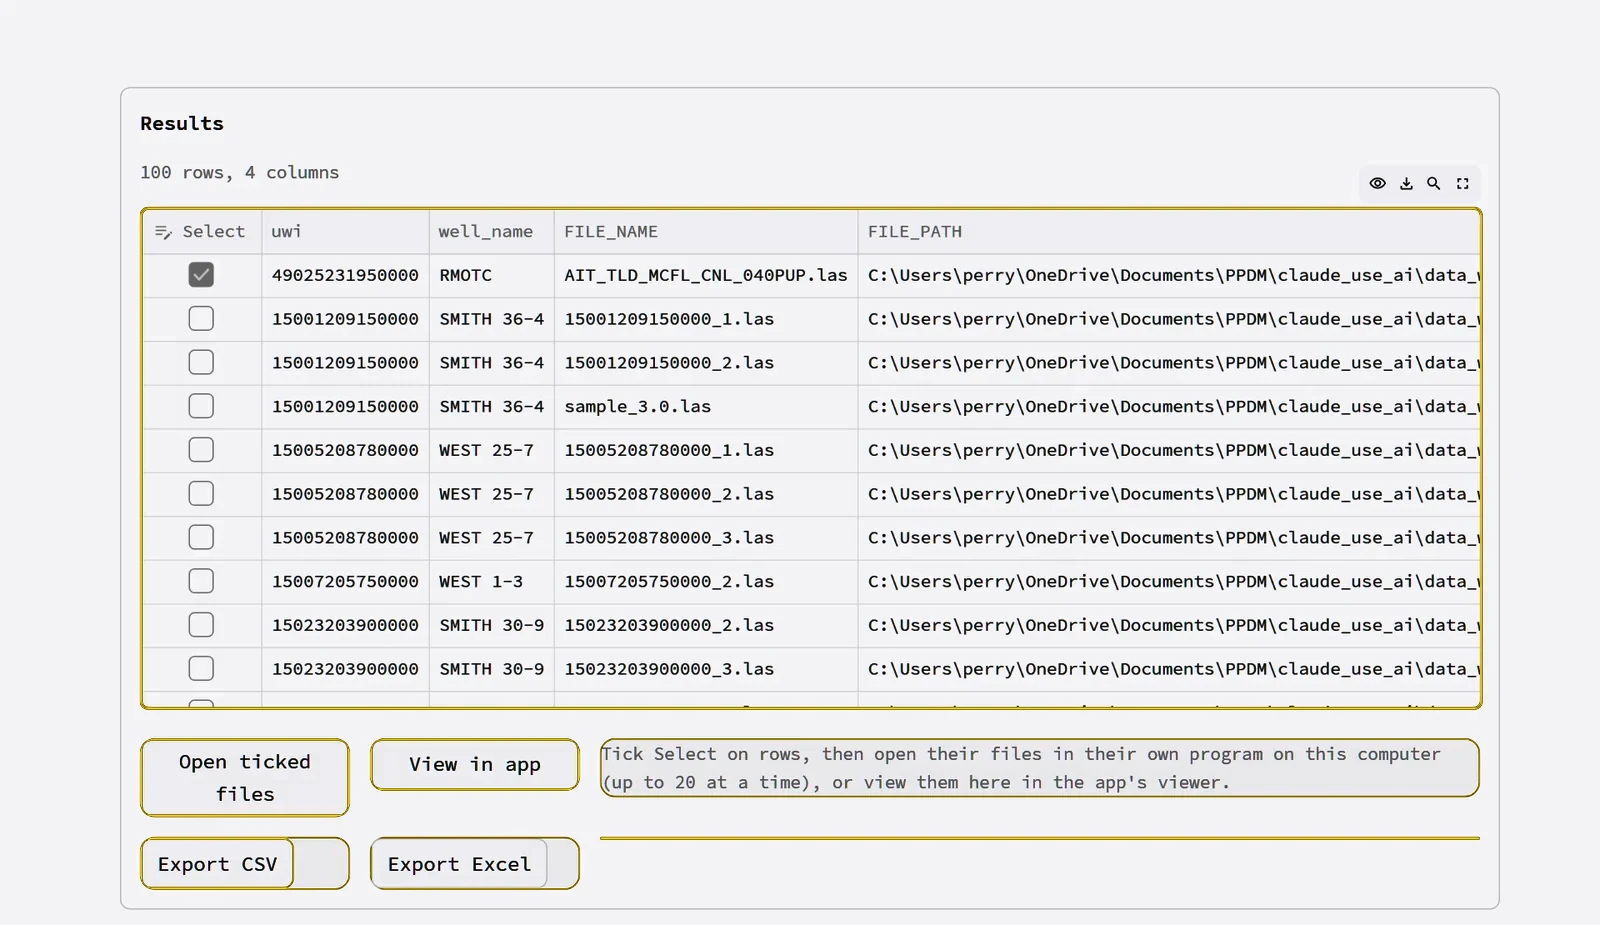Image resolution: width=1600 pixels, height=925 pixels.
Task: Toggle column visibility eye icon
Action: (1377, 183)
